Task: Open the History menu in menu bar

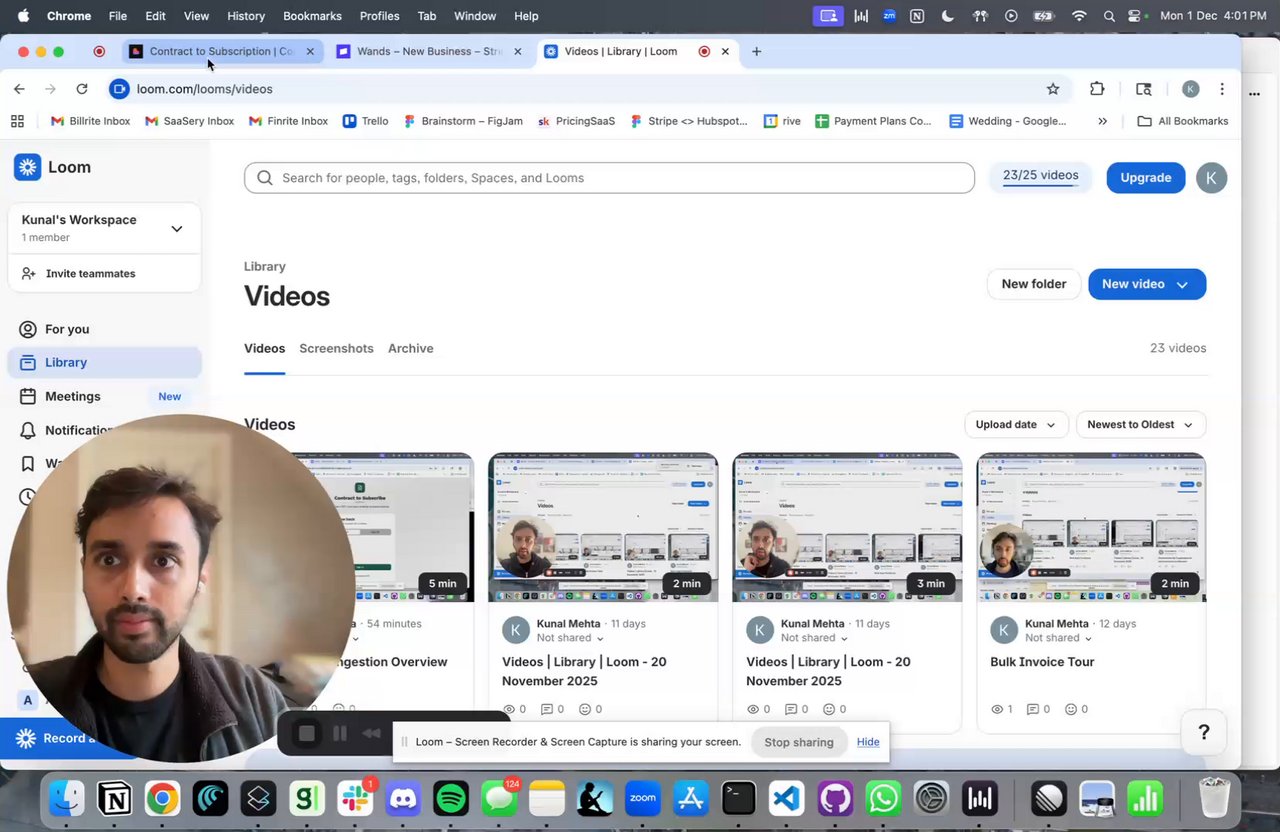Action: [246, 16]
